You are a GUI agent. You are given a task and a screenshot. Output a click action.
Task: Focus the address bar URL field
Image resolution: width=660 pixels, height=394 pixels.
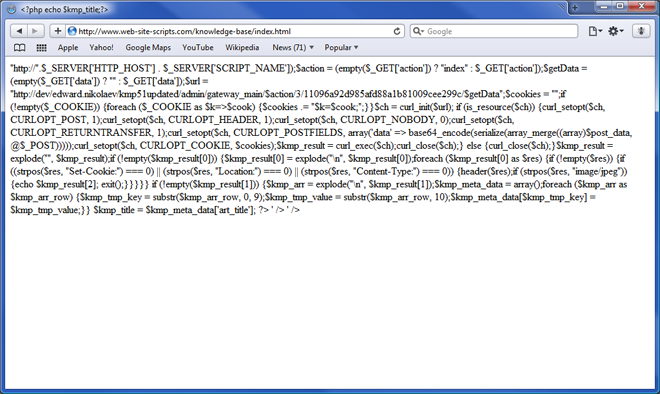pos(234,31)
